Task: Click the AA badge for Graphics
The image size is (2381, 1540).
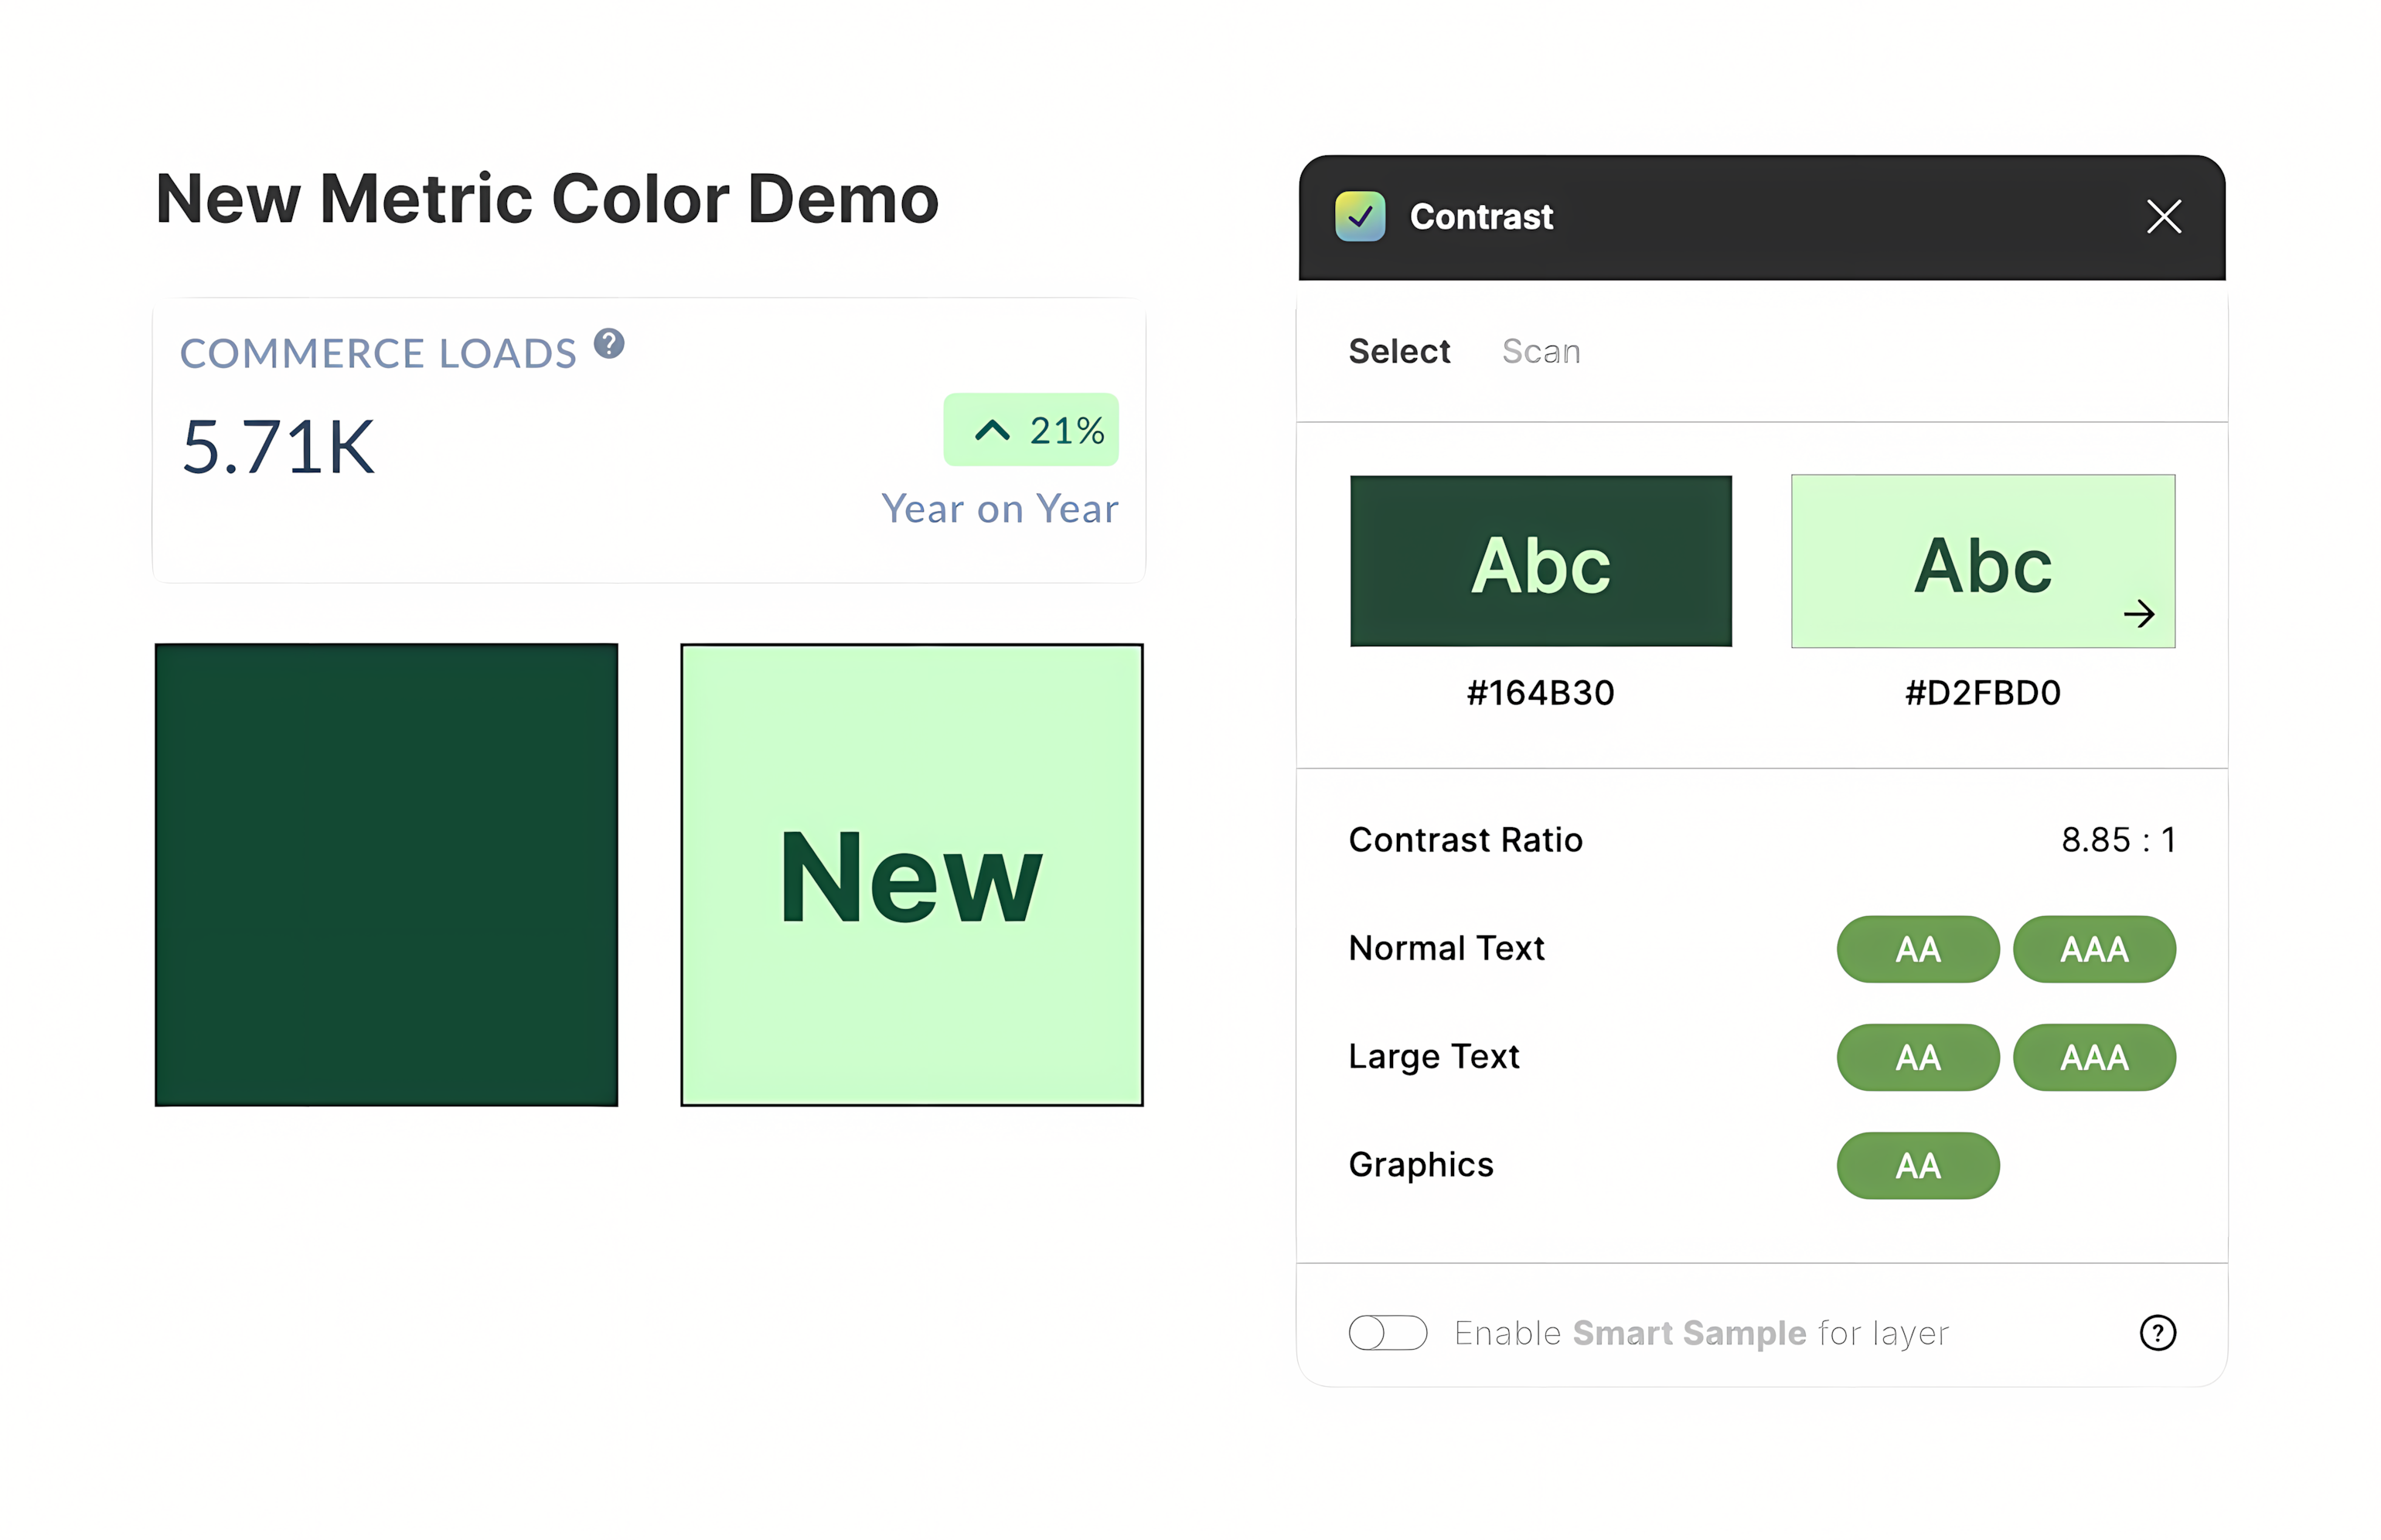Action: (1917, 1164)
